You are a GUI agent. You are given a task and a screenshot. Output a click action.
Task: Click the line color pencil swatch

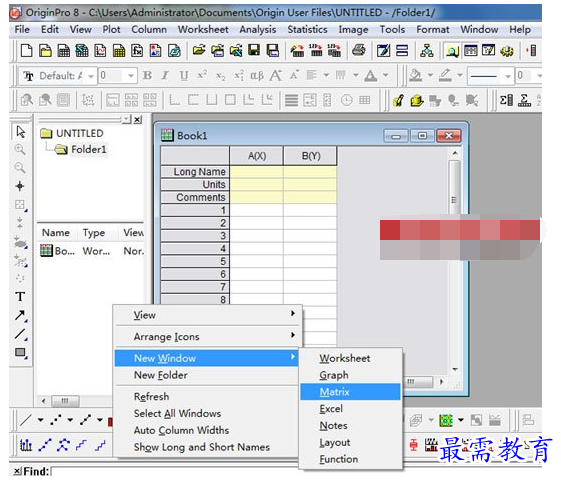click(445, 76)
